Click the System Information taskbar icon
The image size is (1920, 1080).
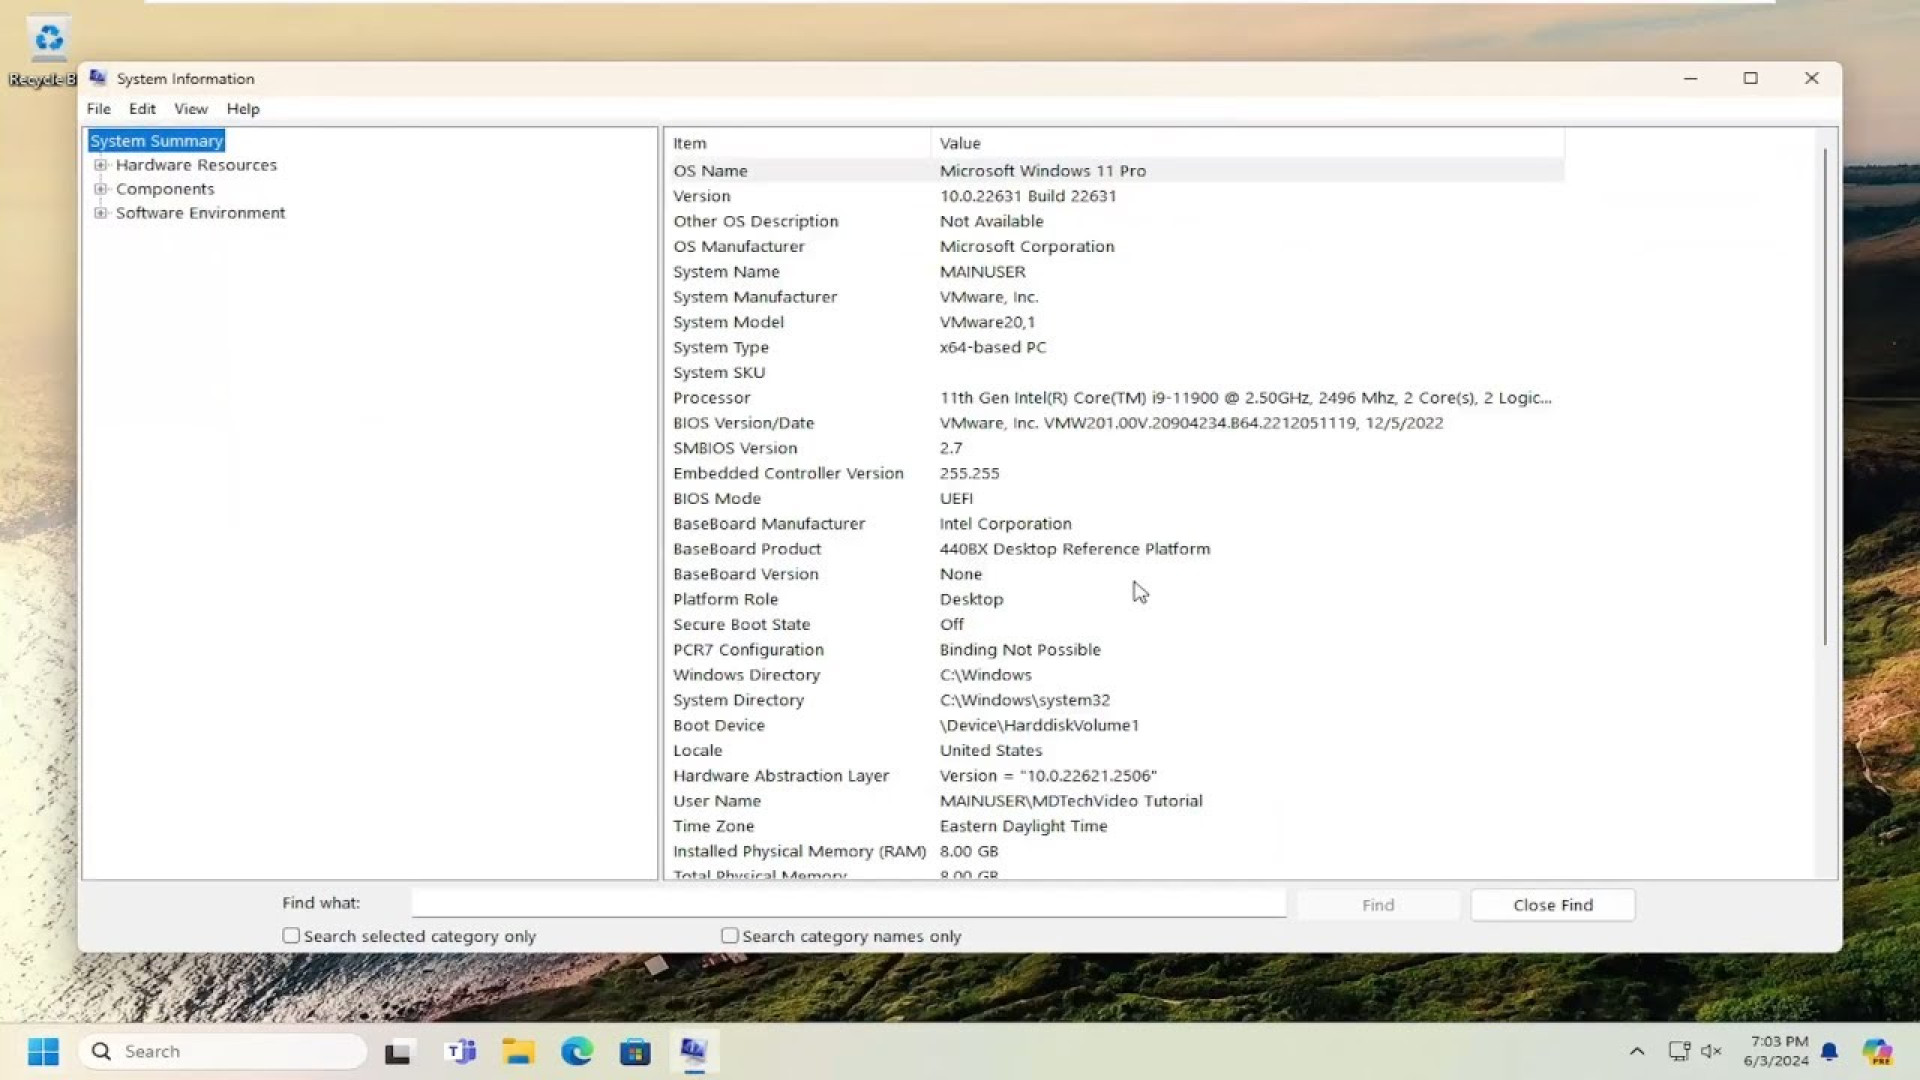(x=694, y=1052)
